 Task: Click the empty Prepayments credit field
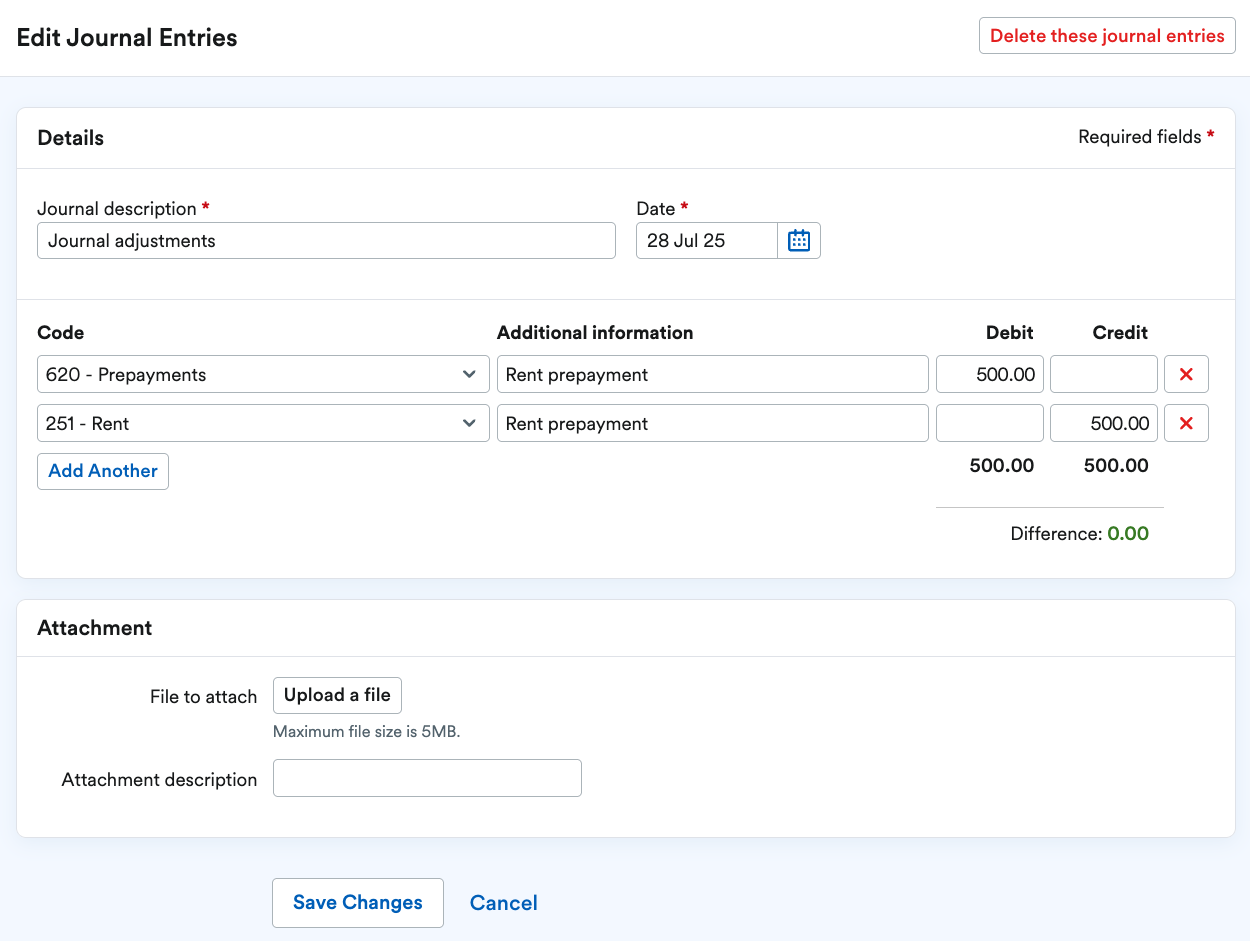coord(1103,375)
